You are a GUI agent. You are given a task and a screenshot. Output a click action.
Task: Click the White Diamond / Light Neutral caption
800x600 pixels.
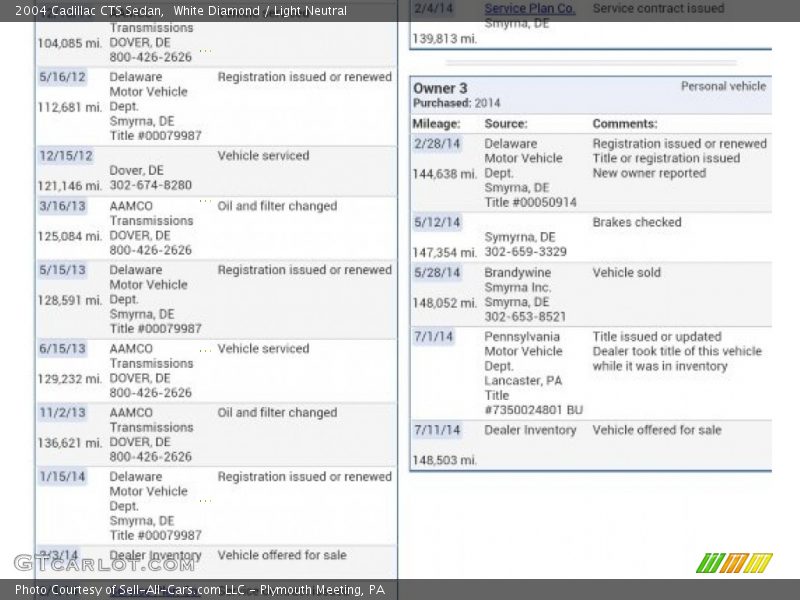[x=260, y=11]
